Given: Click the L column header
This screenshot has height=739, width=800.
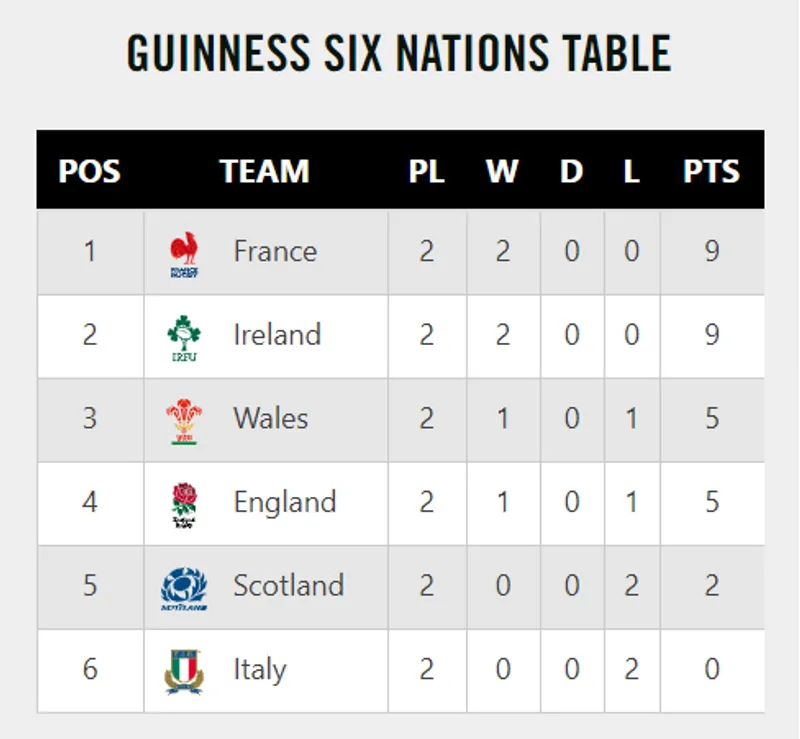Looking at the screenshot, I should [631, 171].
